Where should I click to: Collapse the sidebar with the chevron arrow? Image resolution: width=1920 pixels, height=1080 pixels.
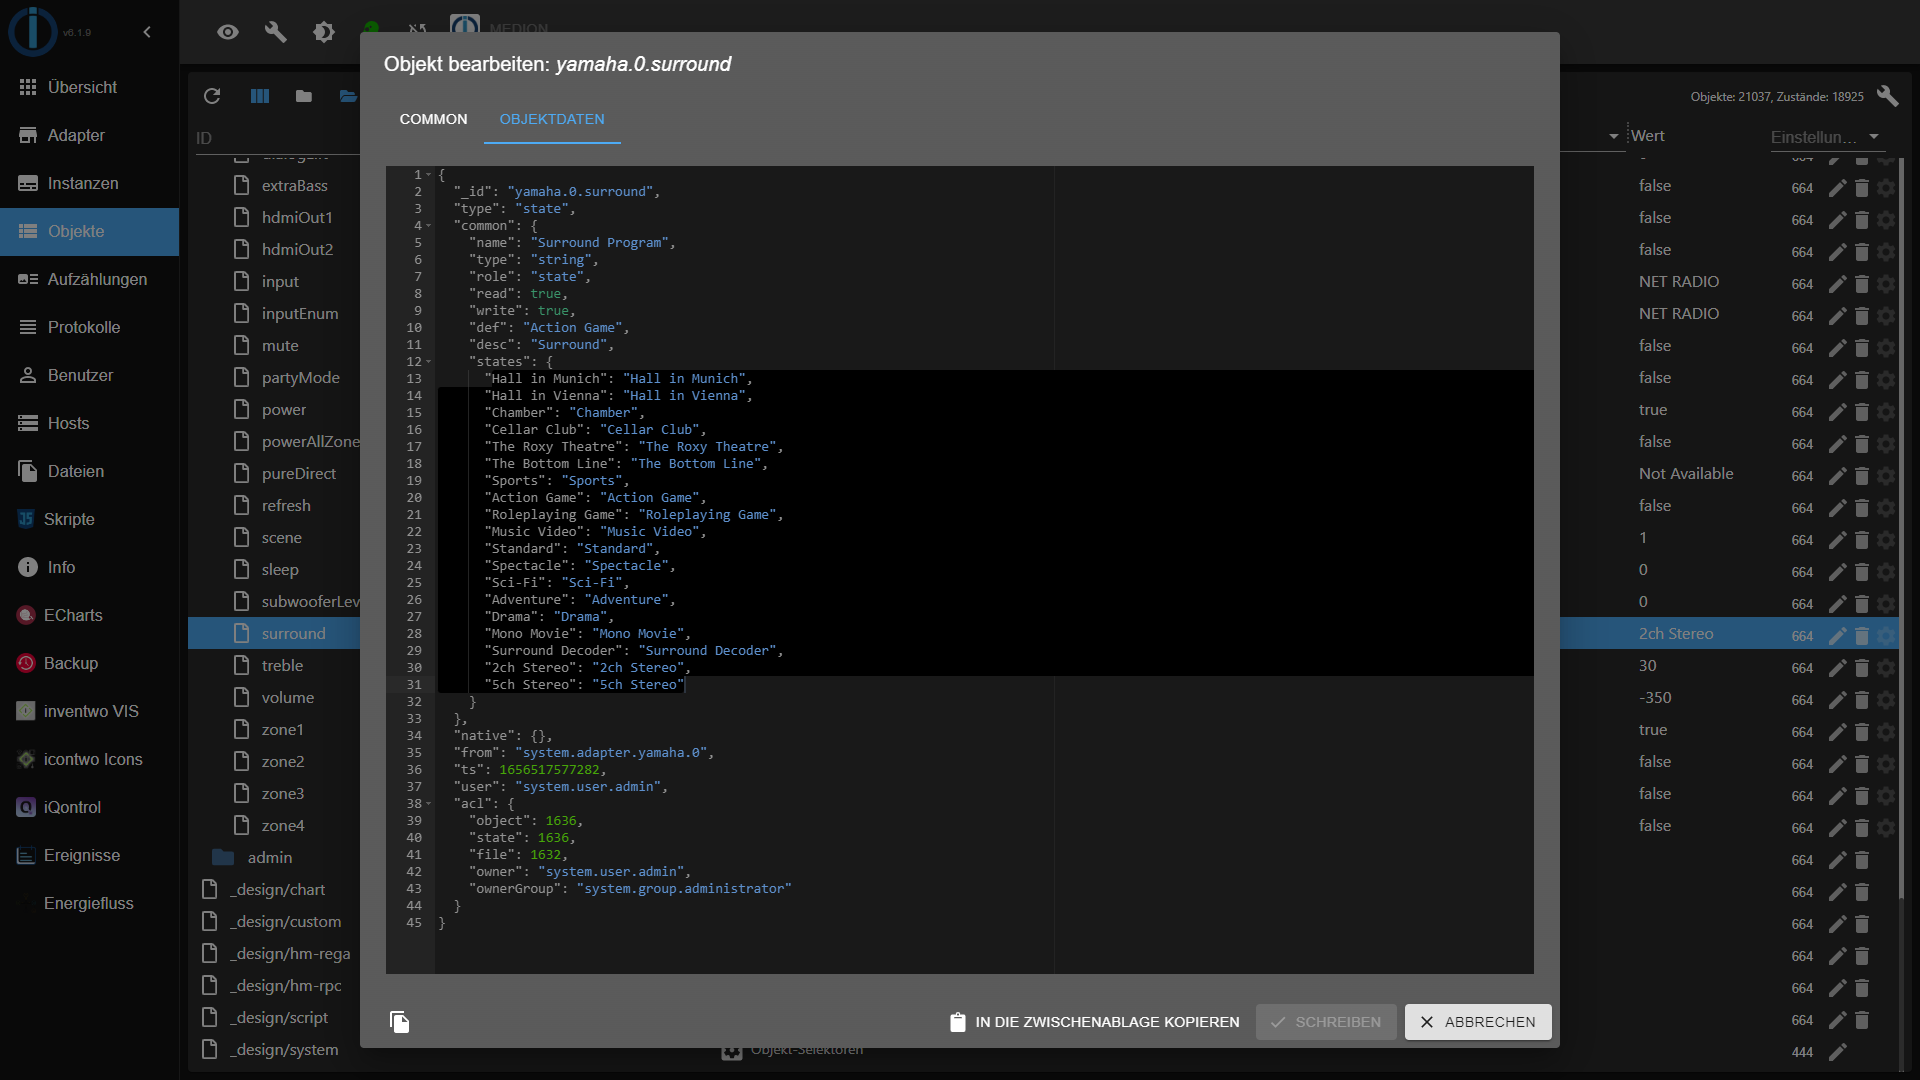[147, 32]
